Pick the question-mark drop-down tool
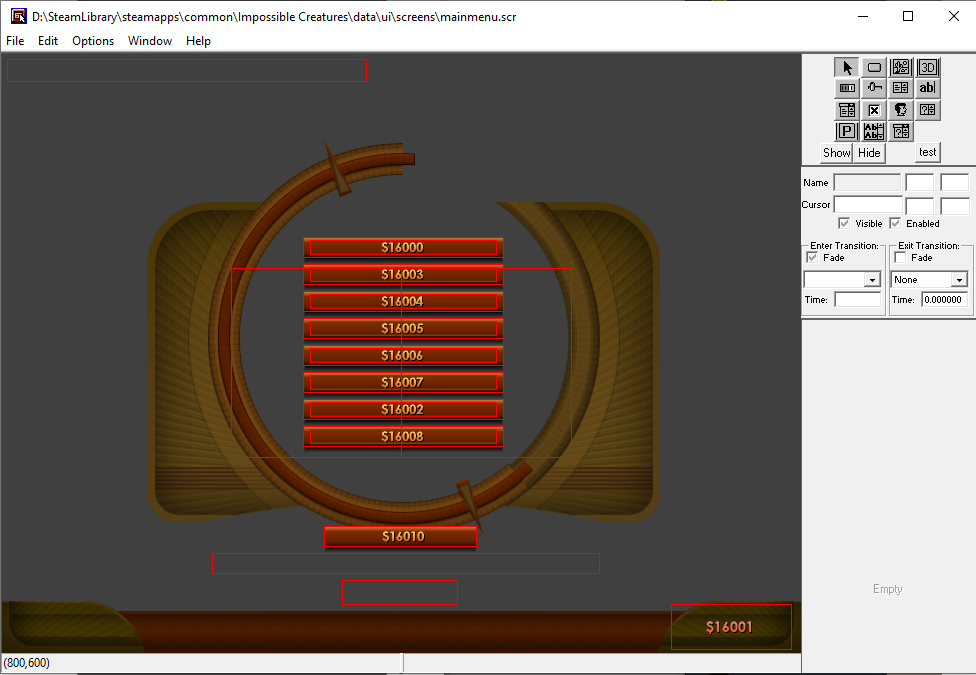 click(x=901, y=131)
